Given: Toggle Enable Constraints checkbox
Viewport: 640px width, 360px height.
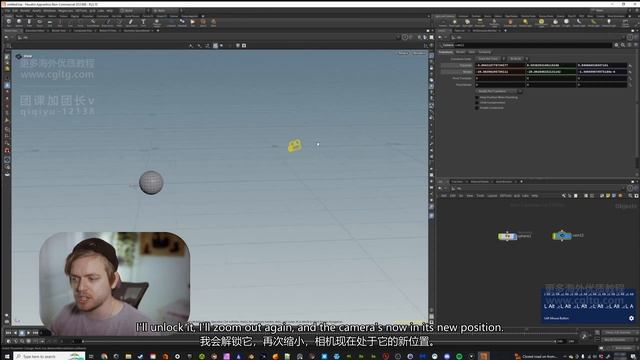Looking at the screenshot, I should (477, 108).
